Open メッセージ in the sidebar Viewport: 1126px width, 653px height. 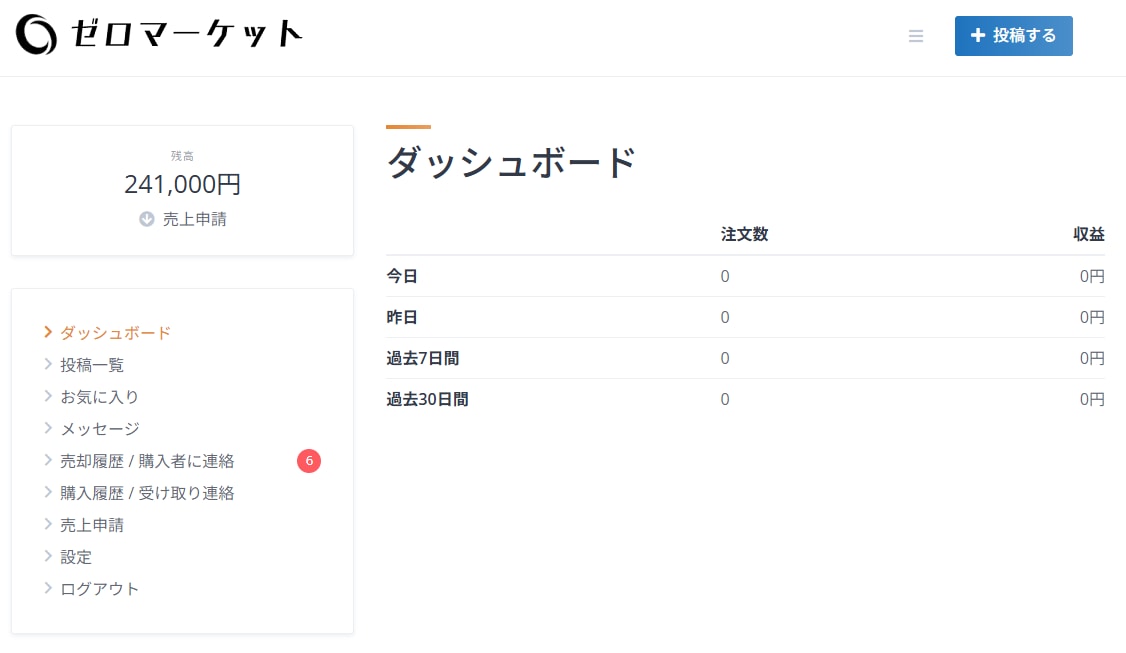tap(100, 429)
